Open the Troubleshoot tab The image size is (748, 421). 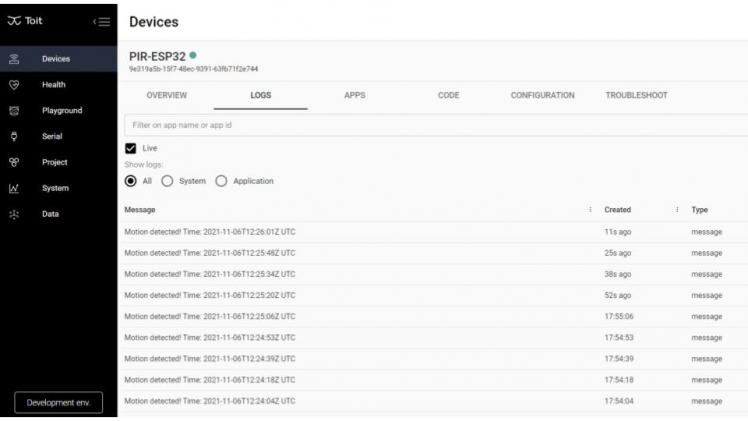636,95
